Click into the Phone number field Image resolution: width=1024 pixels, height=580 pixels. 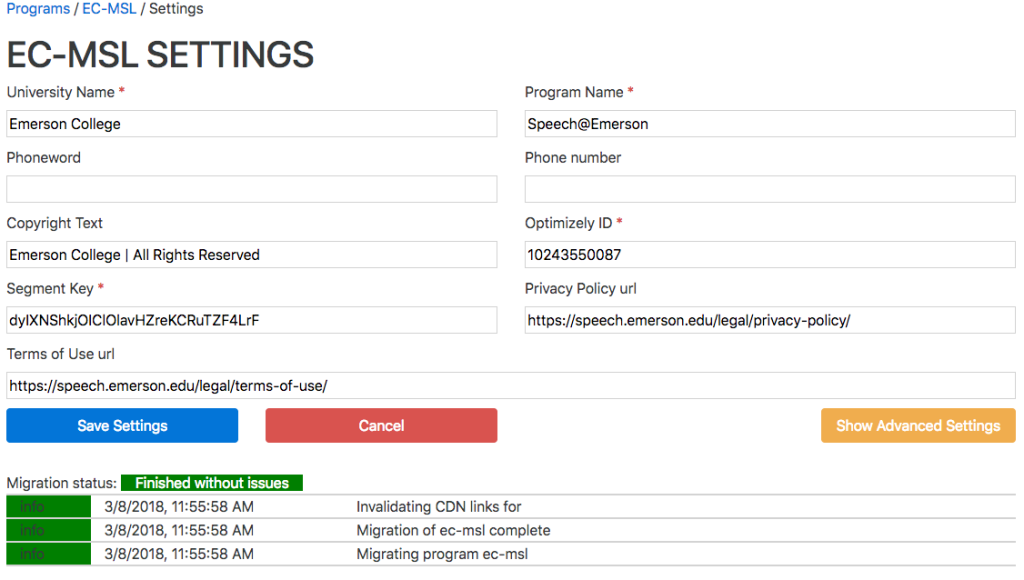[769, 189]
